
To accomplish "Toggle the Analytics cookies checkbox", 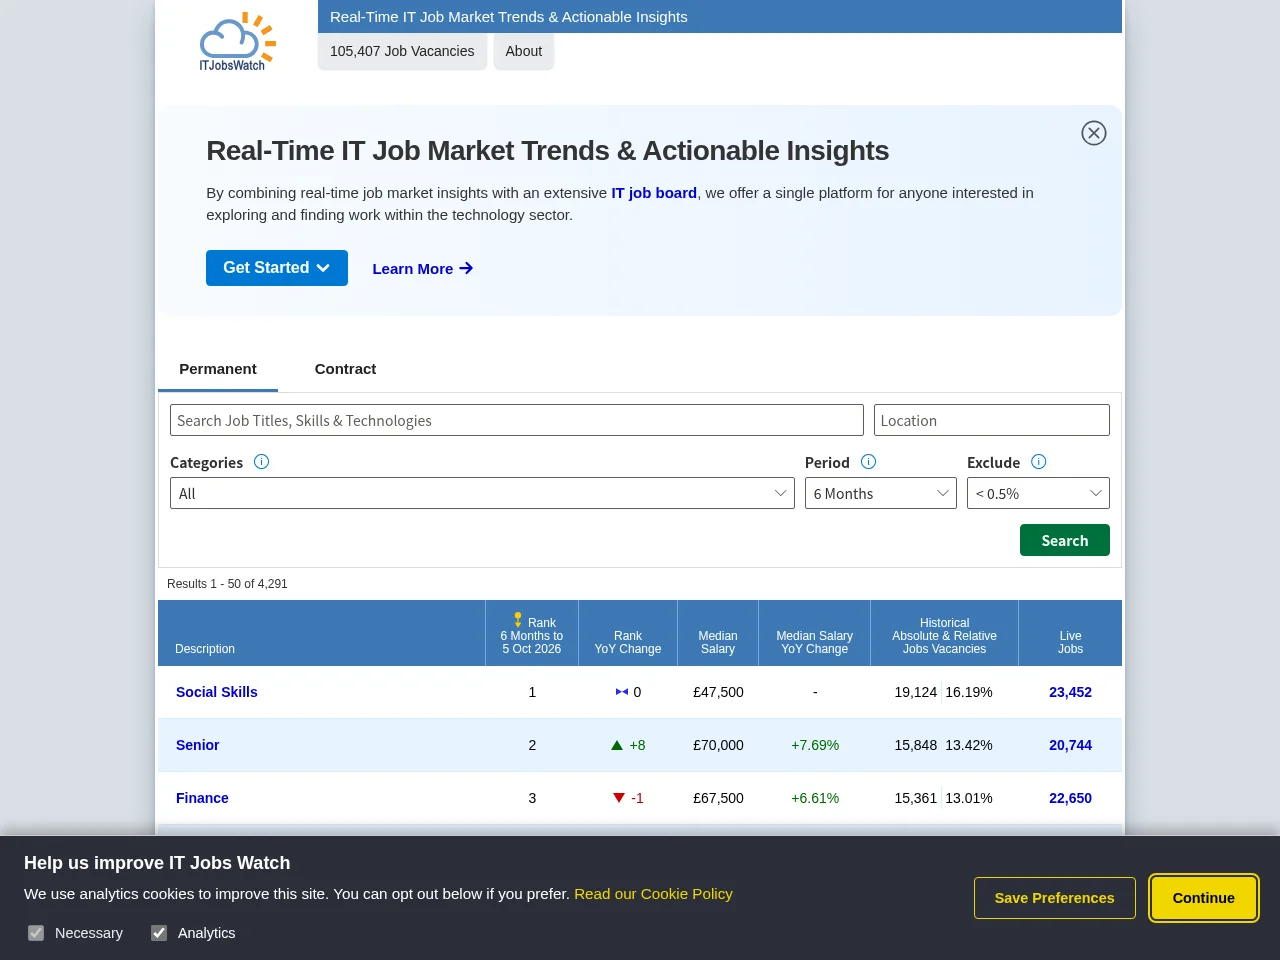I will (x=159, y=933).
